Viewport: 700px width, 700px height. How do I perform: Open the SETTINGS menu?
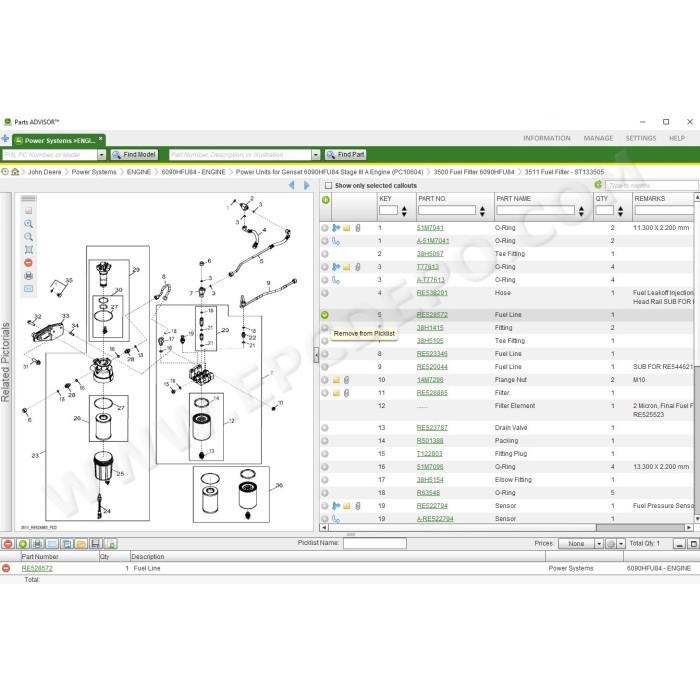[x=641, y=138]
